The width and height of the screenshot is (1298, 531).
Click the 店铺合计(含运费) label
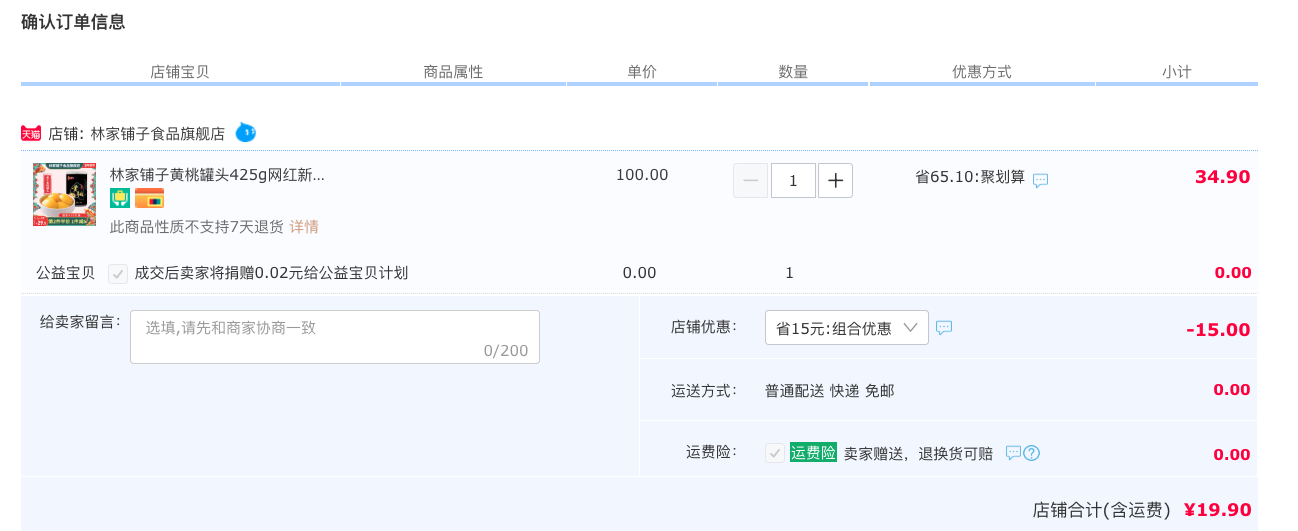click(1101, 510)
